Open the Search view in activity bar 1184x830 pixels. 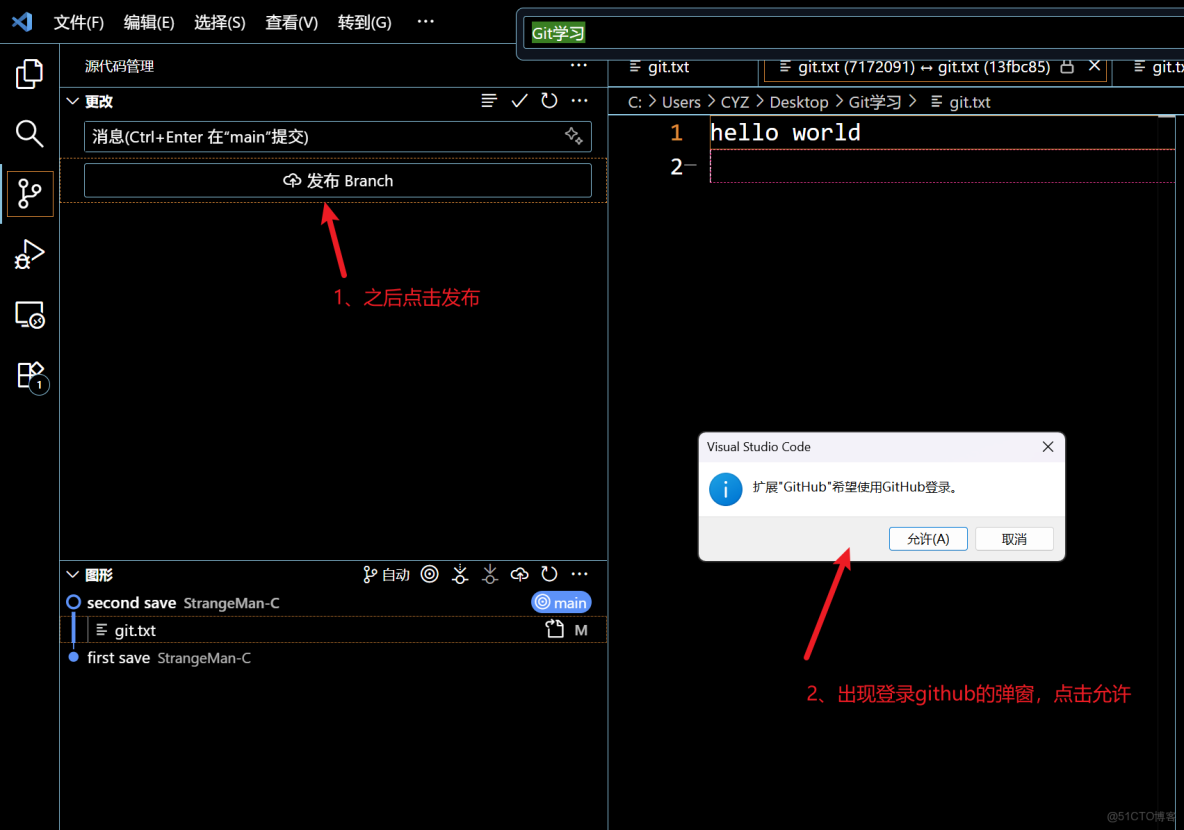pos(29,133)
